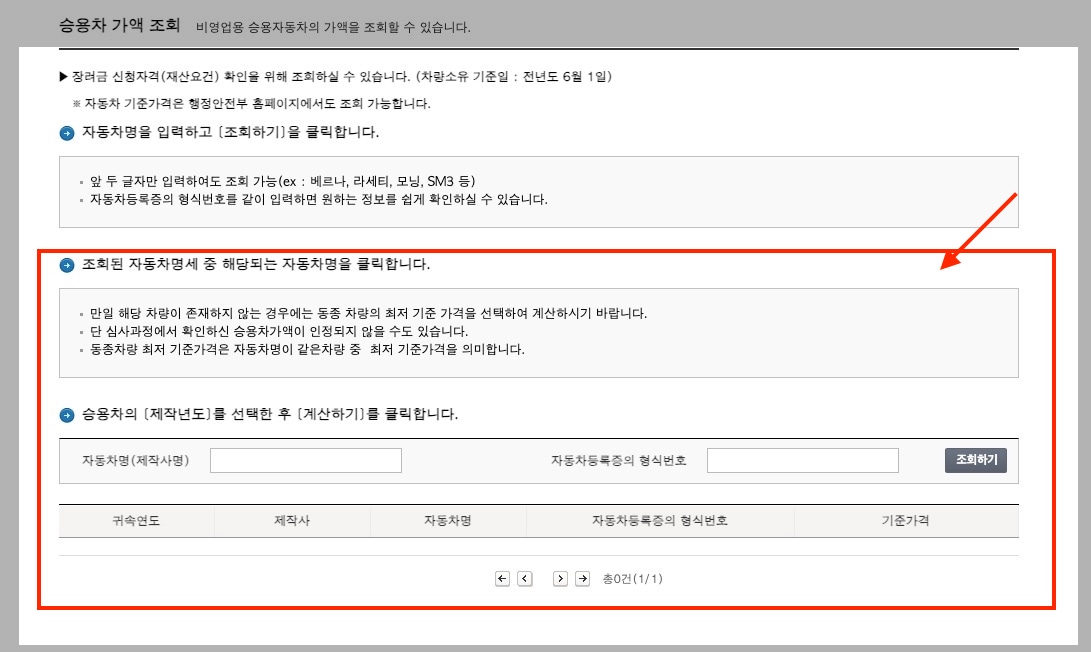This screenshot has height=652, width=1091.
Task: Click the next-page arrow icon
Action: 561,577
